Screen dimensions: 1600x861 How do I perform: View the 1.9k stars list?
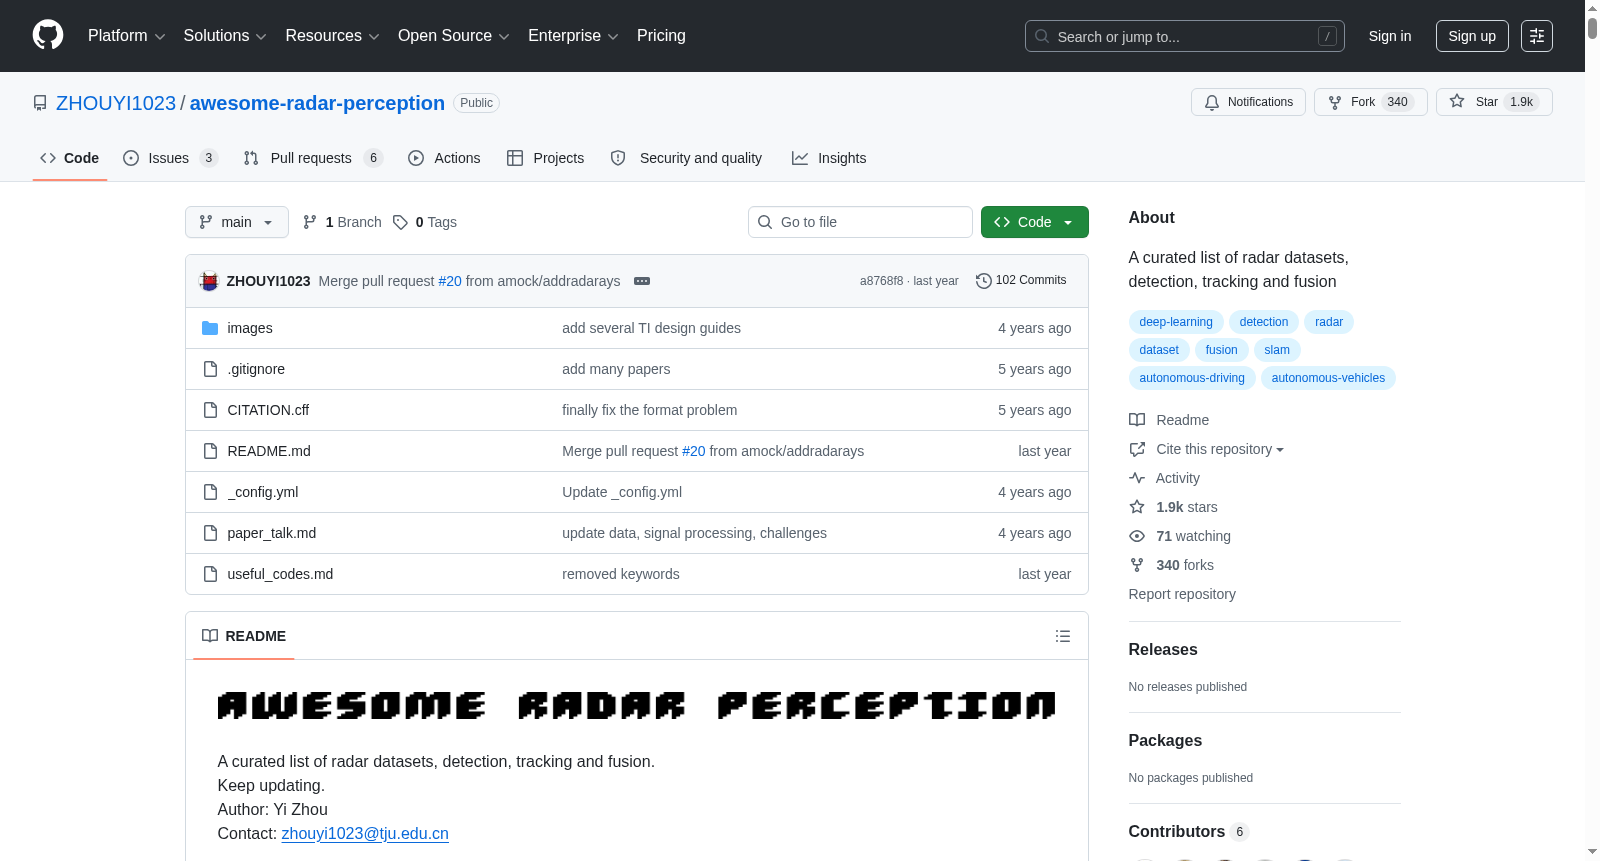coord(1174,507)
